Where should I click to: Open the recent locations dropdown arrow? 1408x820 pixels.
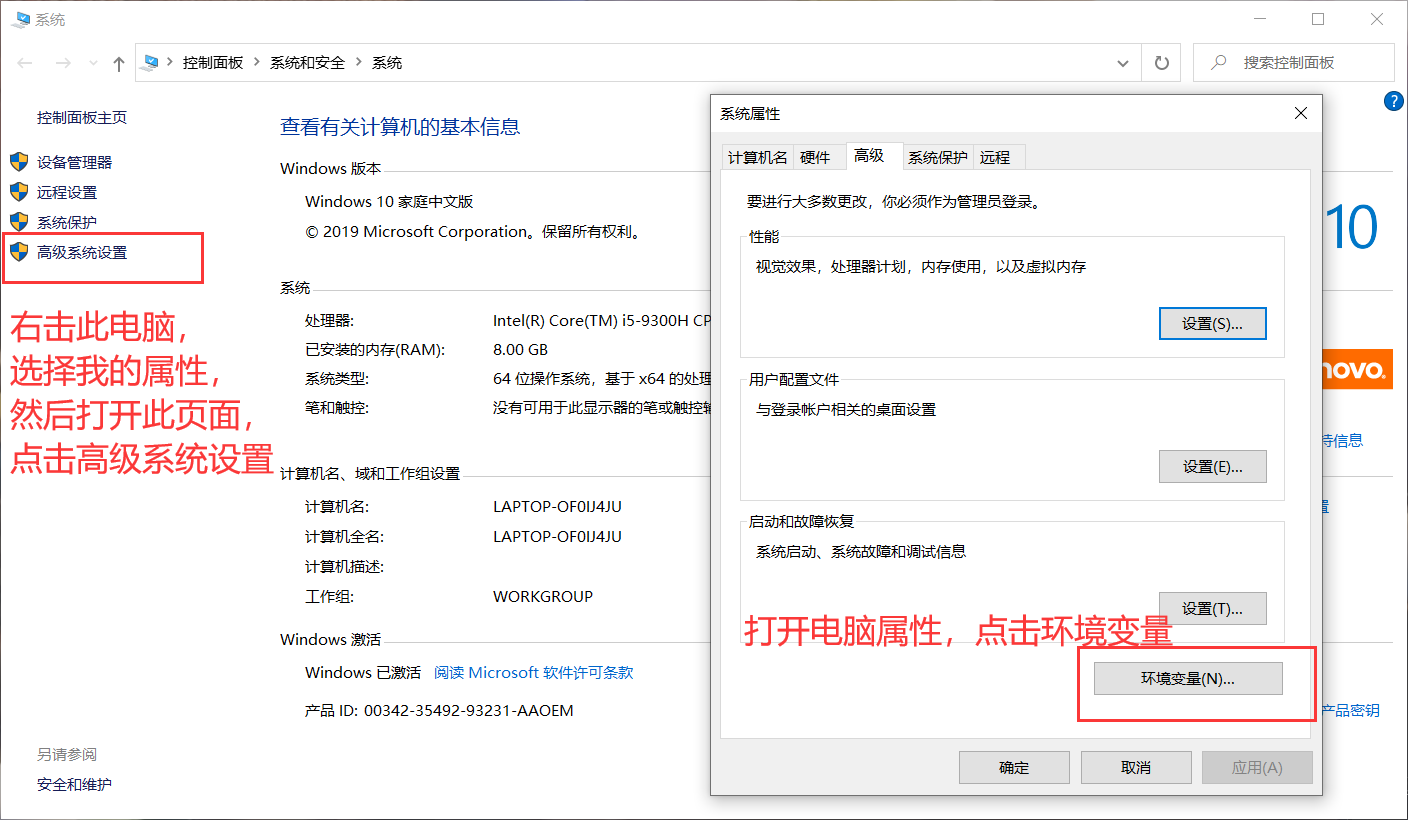93,63
